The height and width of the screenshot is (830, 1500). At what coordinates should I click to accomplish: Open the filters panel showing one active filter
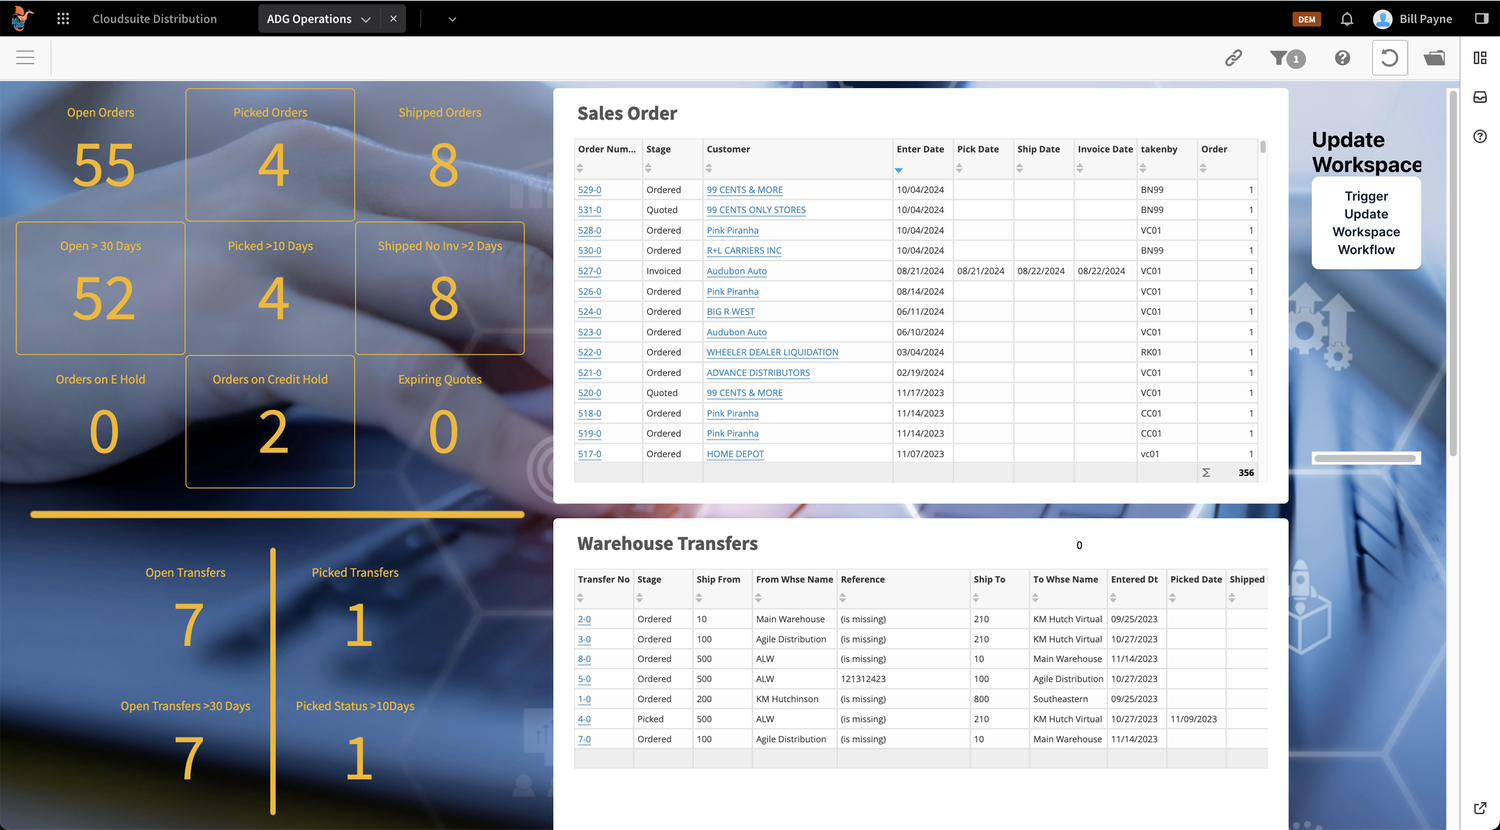(x=1286, y=57)
